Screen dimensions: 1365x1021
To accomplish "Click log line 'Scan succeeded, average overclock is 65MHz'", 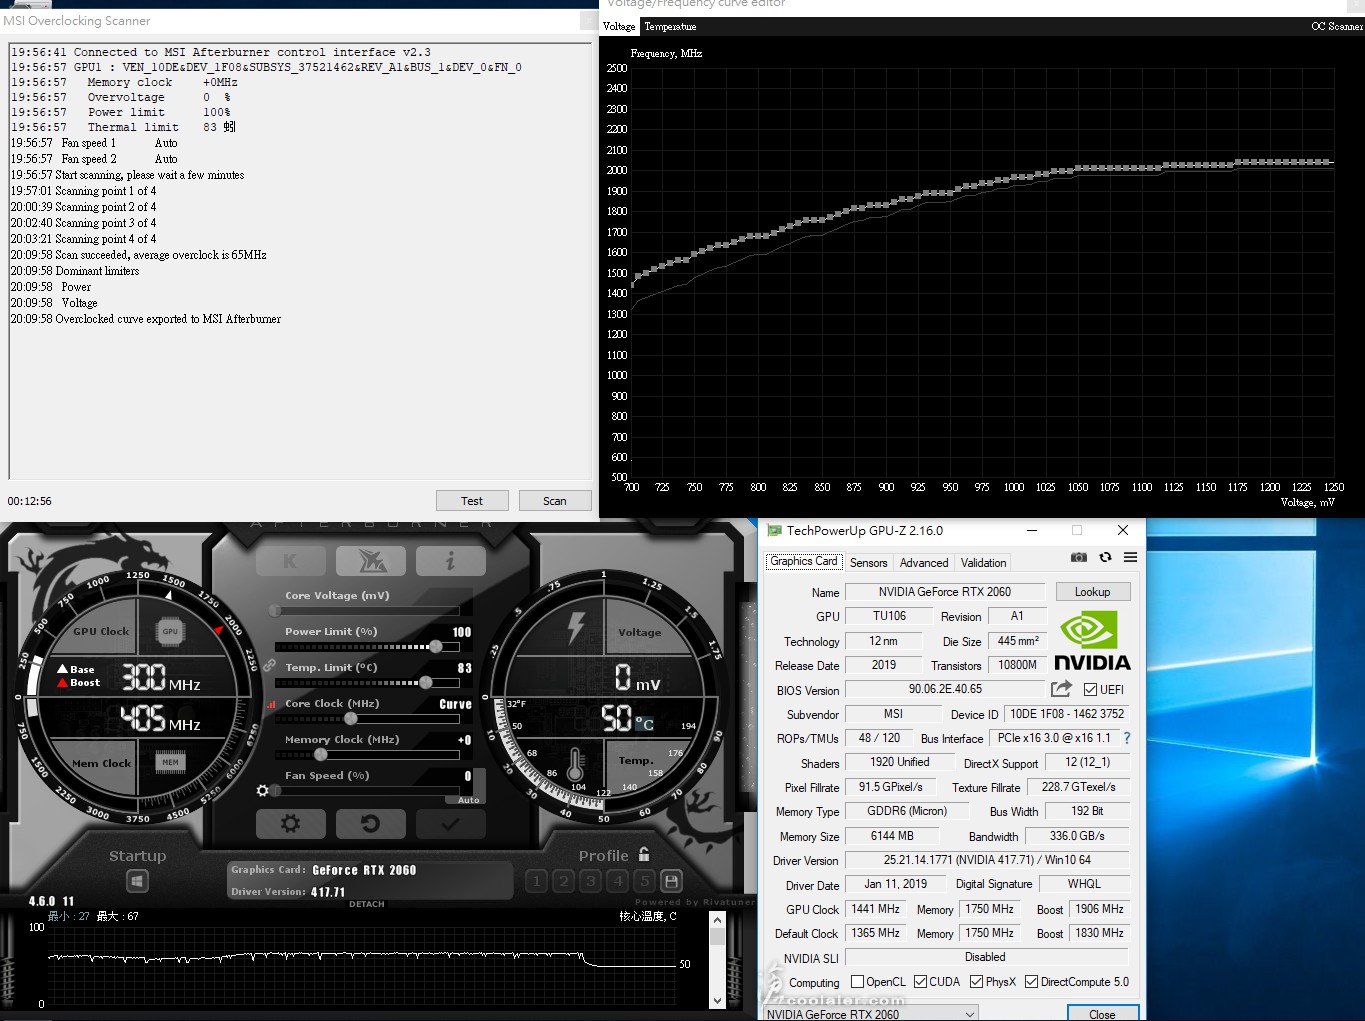I will coord(138,255).
